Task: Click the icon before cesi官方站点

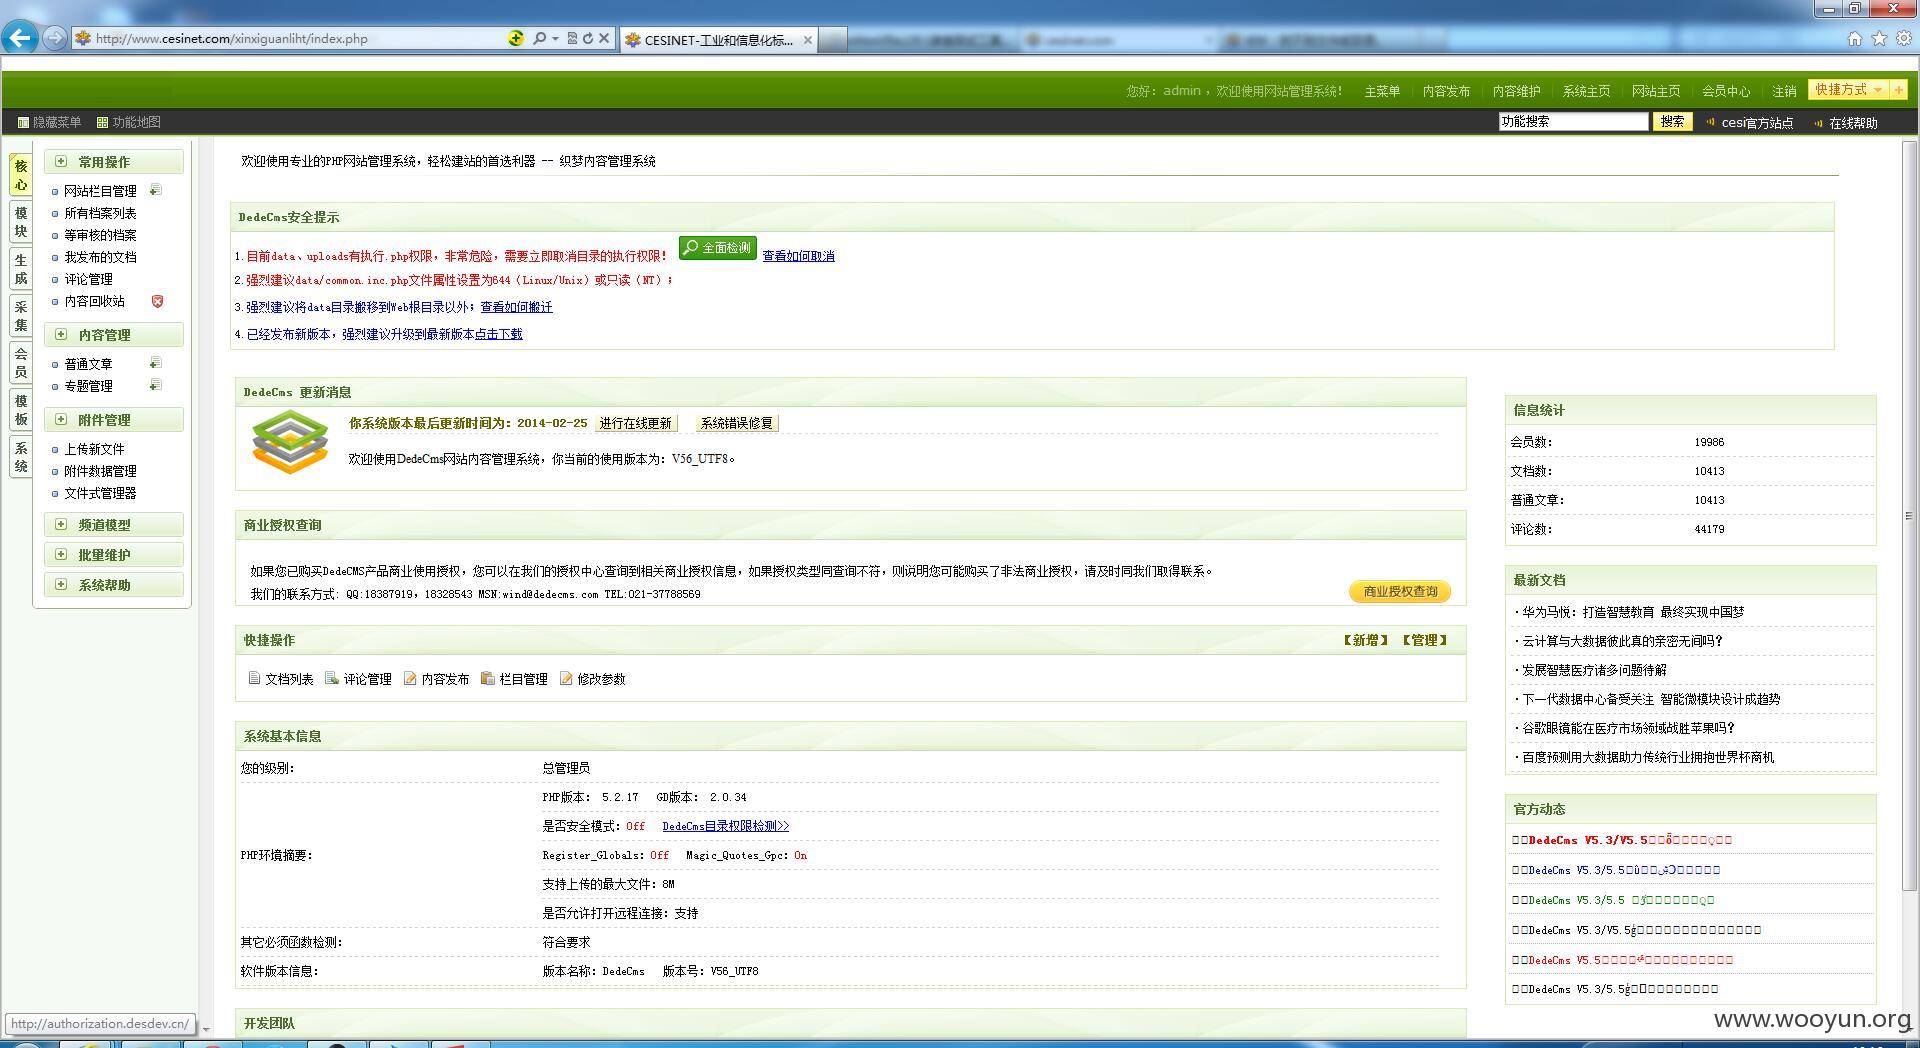Action: [1711, 122]
